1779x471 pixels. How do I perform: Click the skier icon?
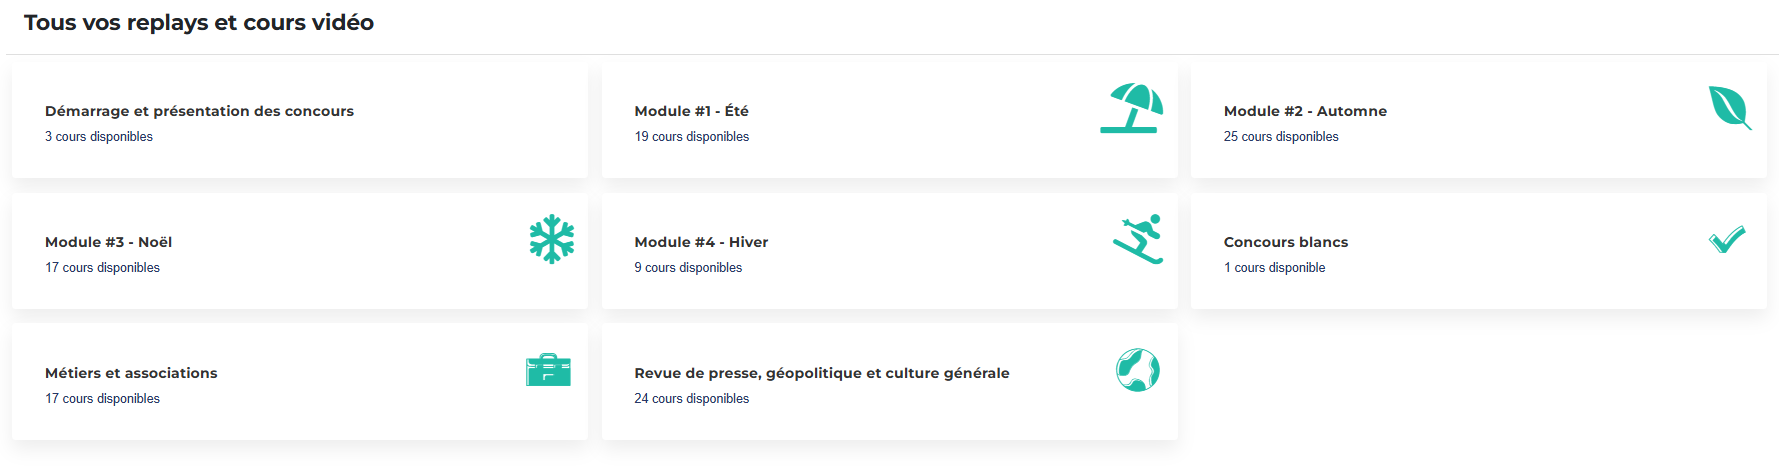point(1138,239)
